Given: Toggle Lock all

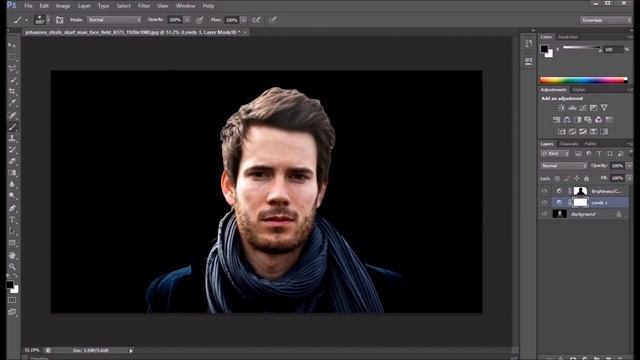Looking at the screenshot, I should pyautogui.click(x=587, y=178).
